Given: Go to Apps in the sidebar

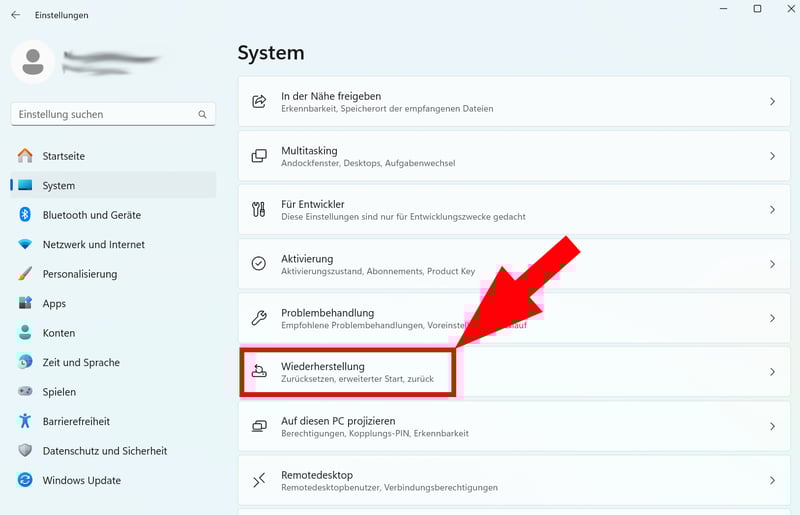Looking at the screenshot, I should coord(54,303).
